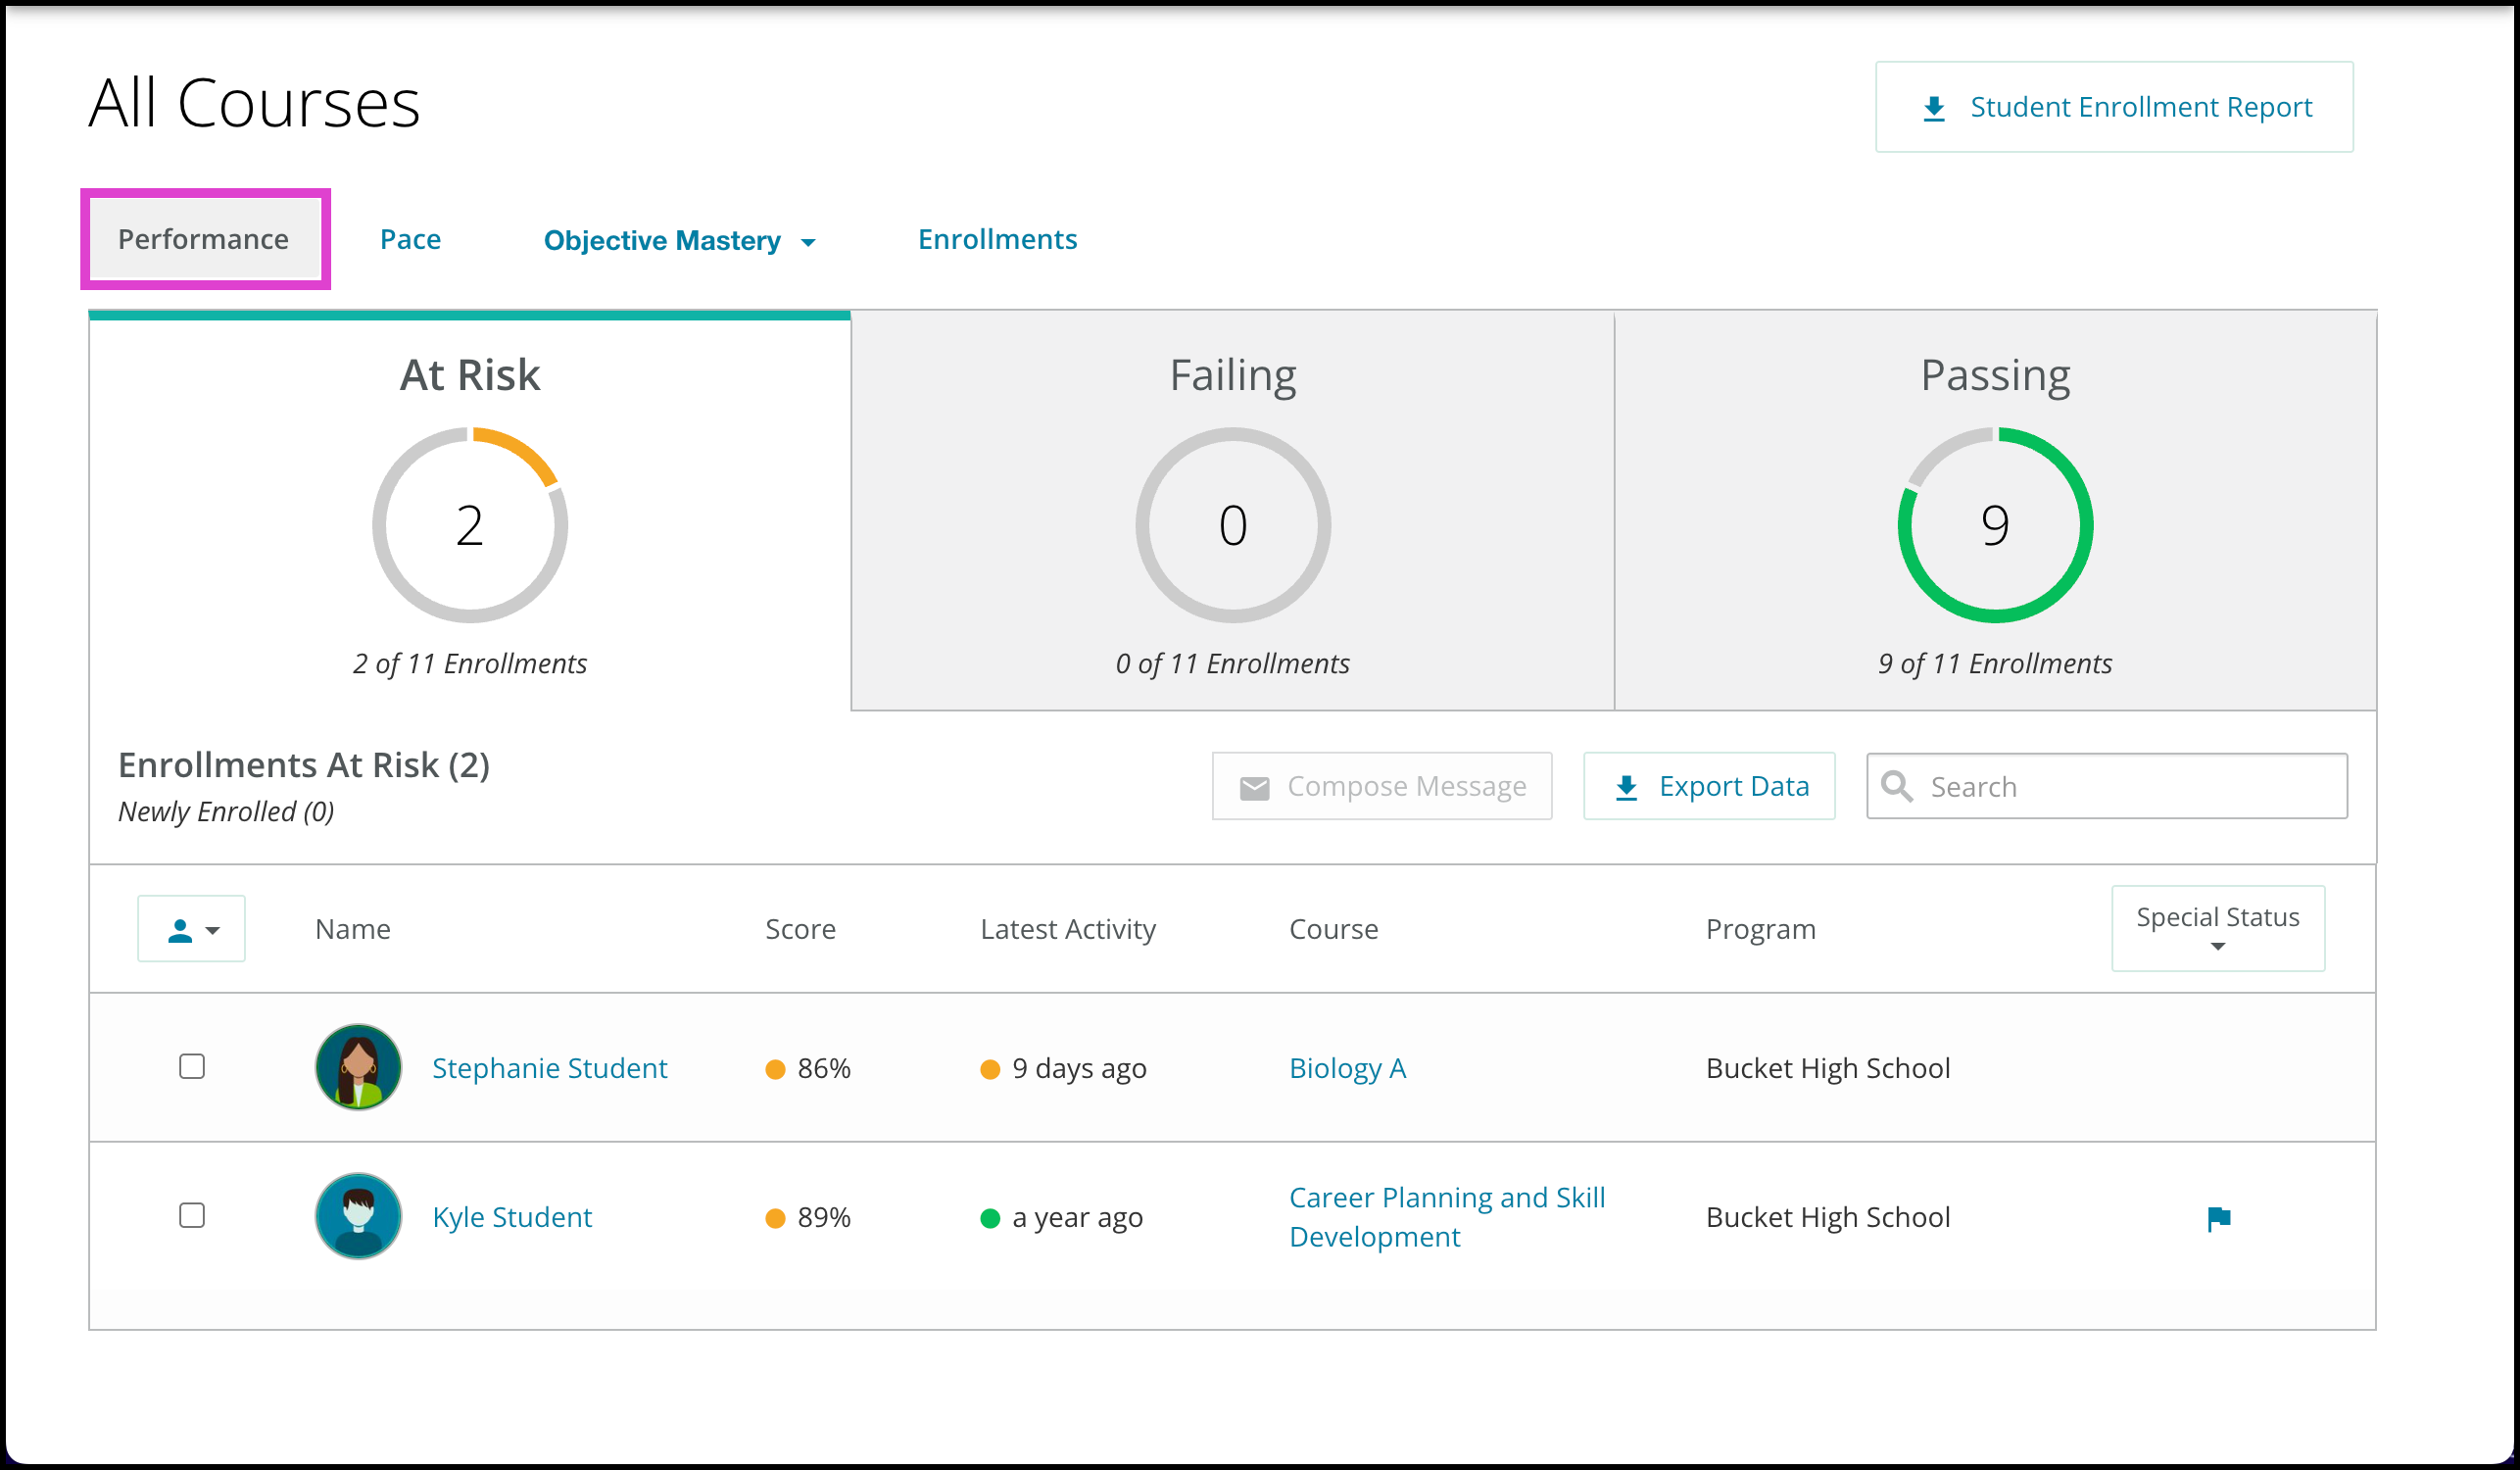The width and height of the screenshot is (2520, 1470).
Task: Click Export Data button
Action: 1709,786
